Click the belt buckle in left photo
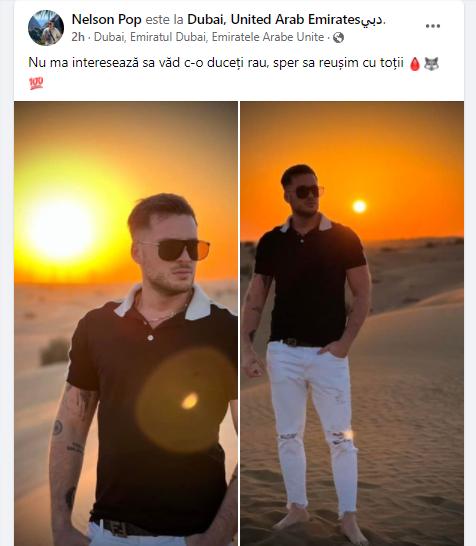The width and height of the screenshot is (476, 546). point(120,529)
